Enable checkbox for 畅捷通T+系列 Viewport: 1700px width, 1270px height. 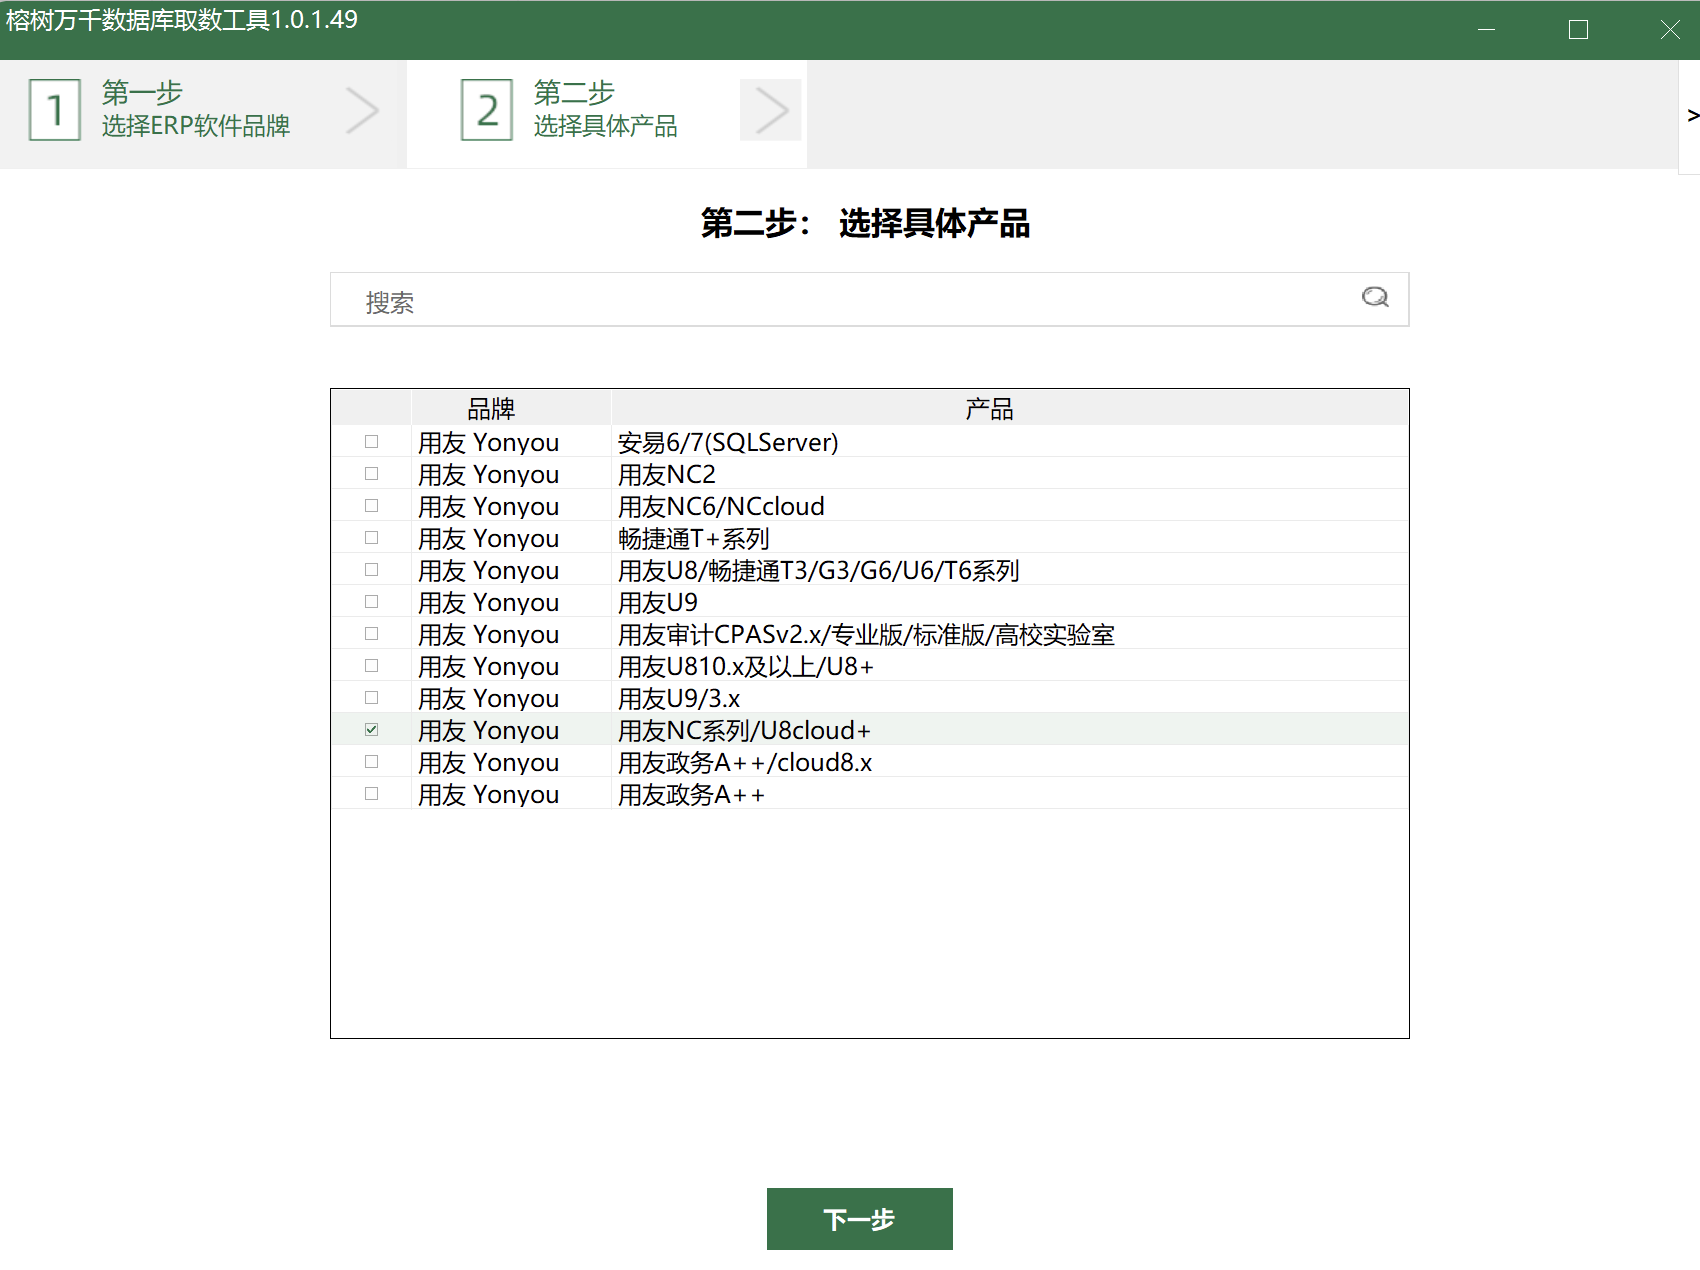[372, 537]
